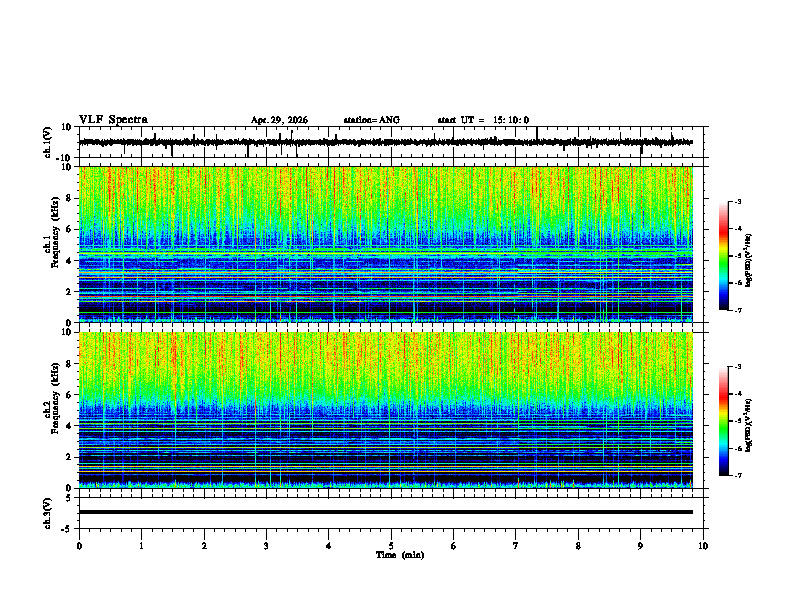Click the ch.3(V) axis label
This screenshot has width=792, height=612.
47,513
